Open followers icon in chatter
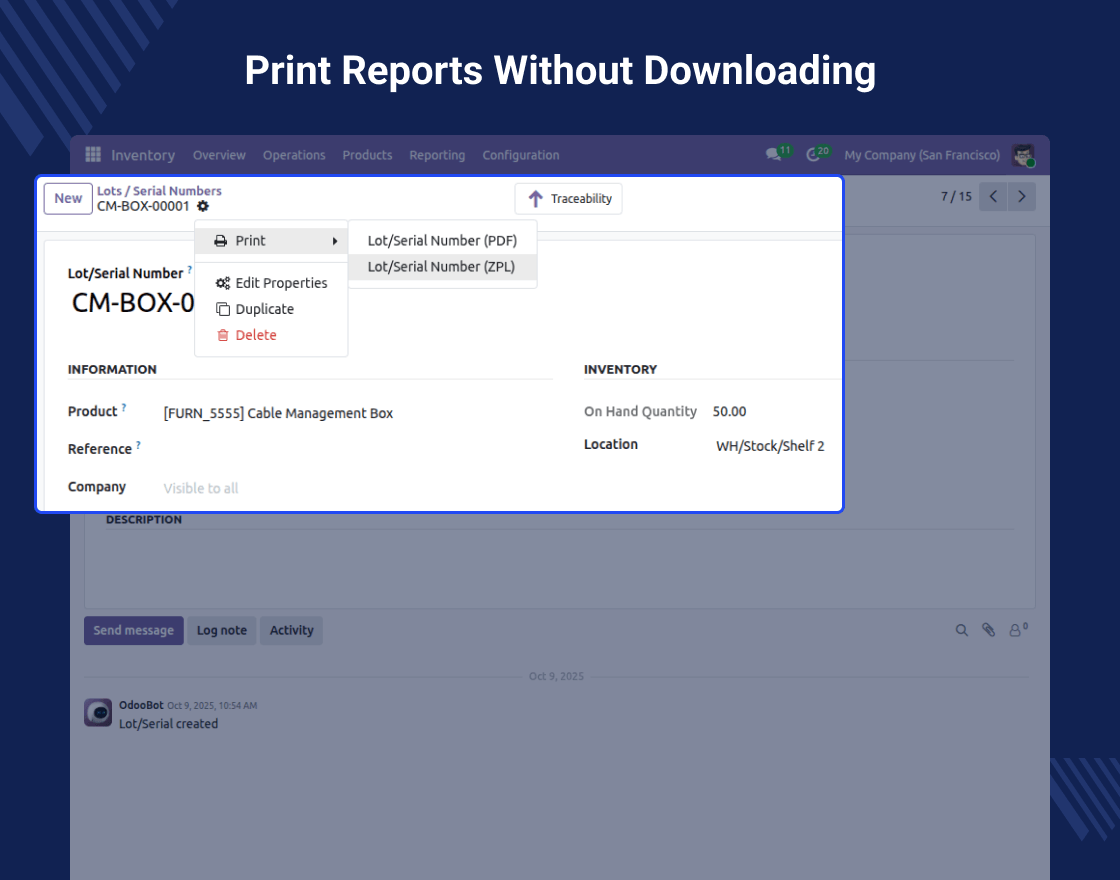This screenshot has height=880, width=1120. (1018, 629)
